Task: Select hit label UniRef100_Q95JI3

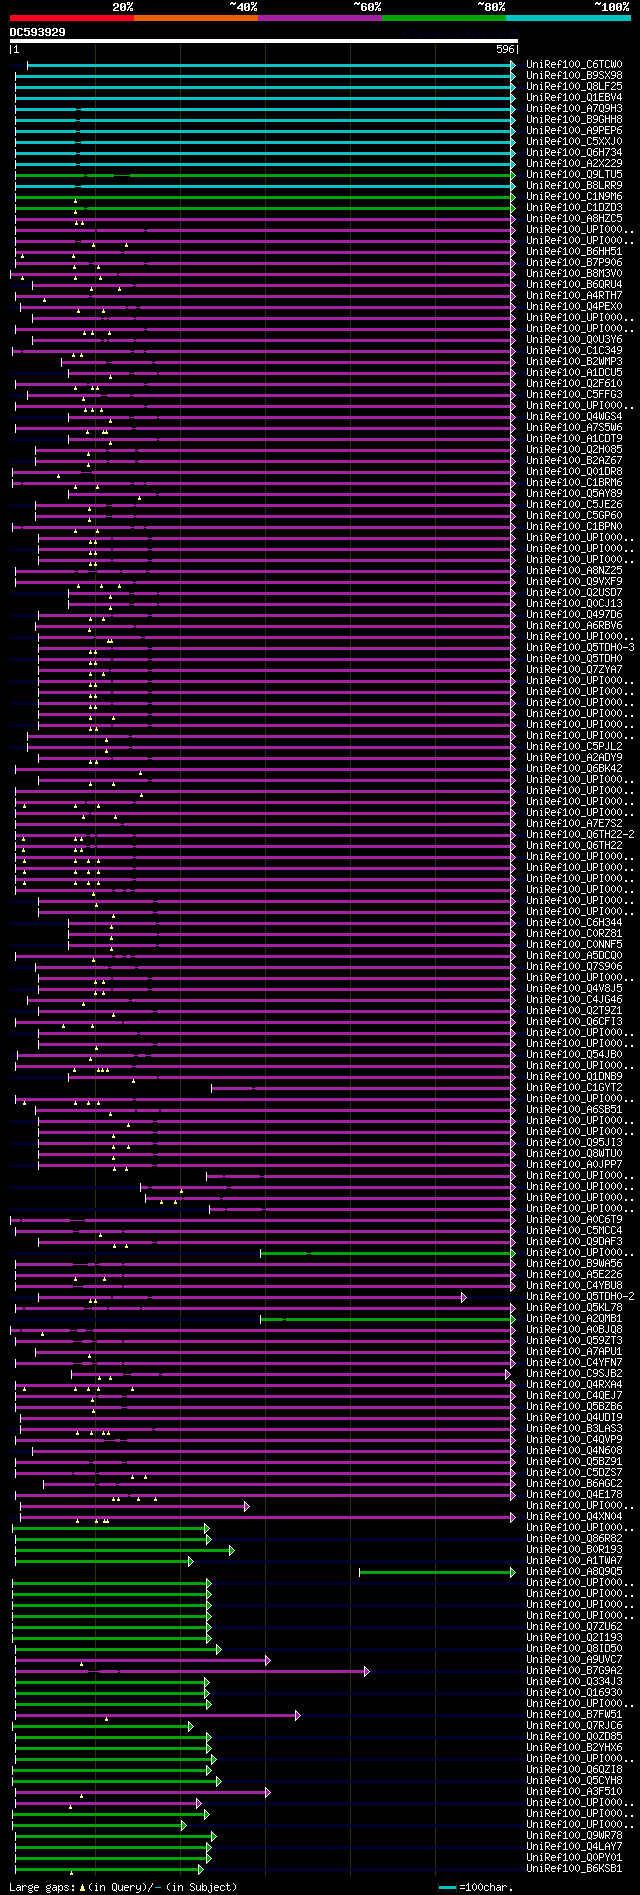Action: [574, 1143]
